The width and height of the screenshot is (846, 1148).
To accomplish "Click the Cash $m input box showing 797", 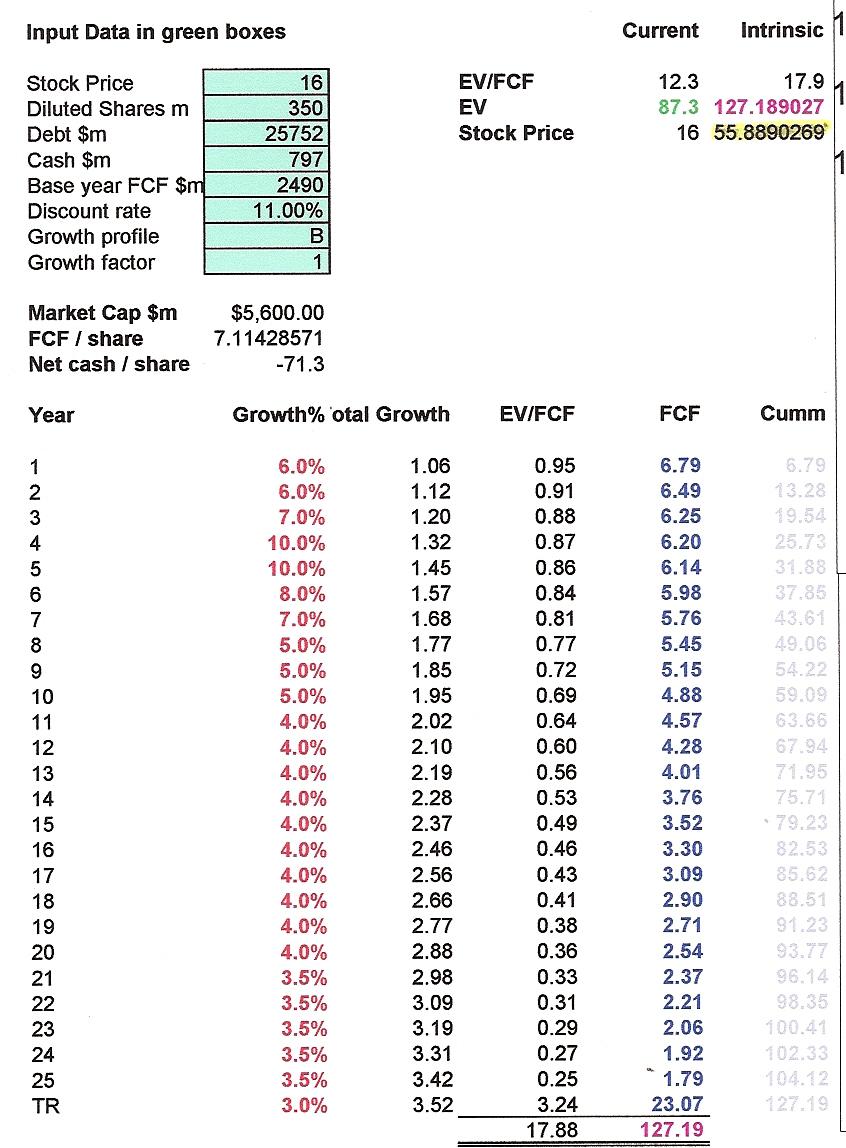I will [x=266, y=160].
